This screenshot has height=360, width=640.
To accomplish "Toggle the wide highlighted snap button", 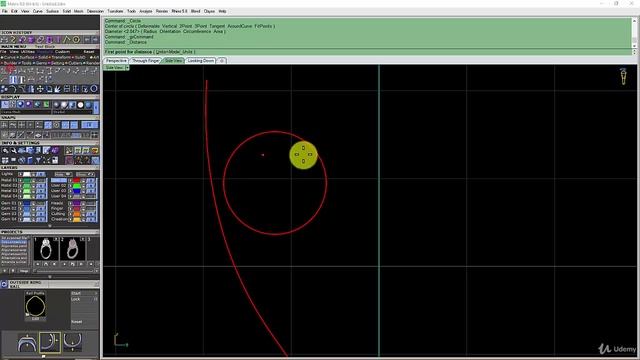I will click(x=89, y=124).
